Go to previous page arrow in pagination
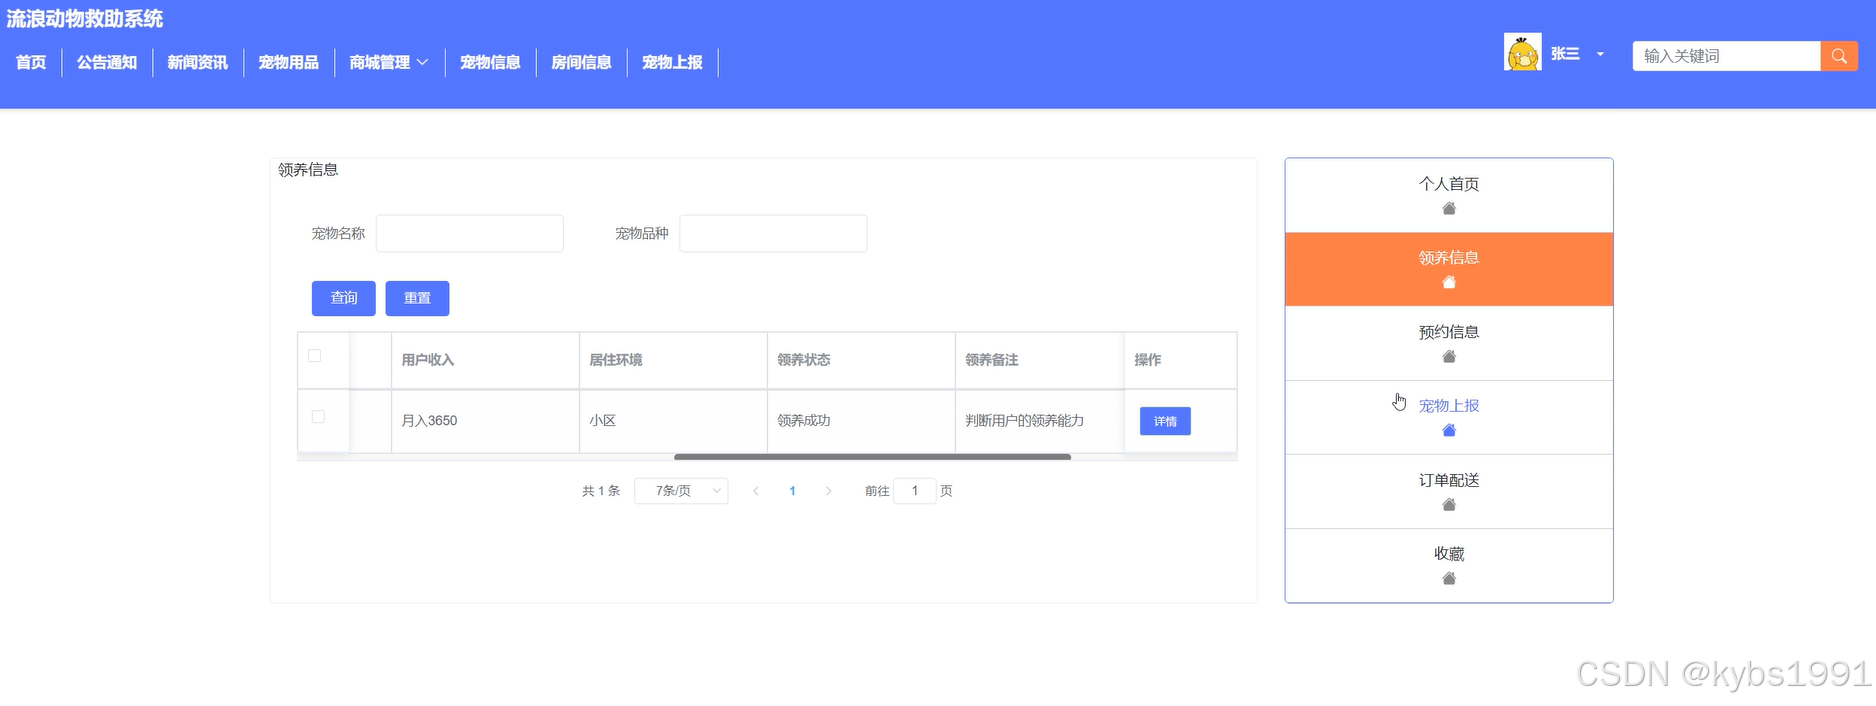1876x706 pixels. tap(756, 491)
